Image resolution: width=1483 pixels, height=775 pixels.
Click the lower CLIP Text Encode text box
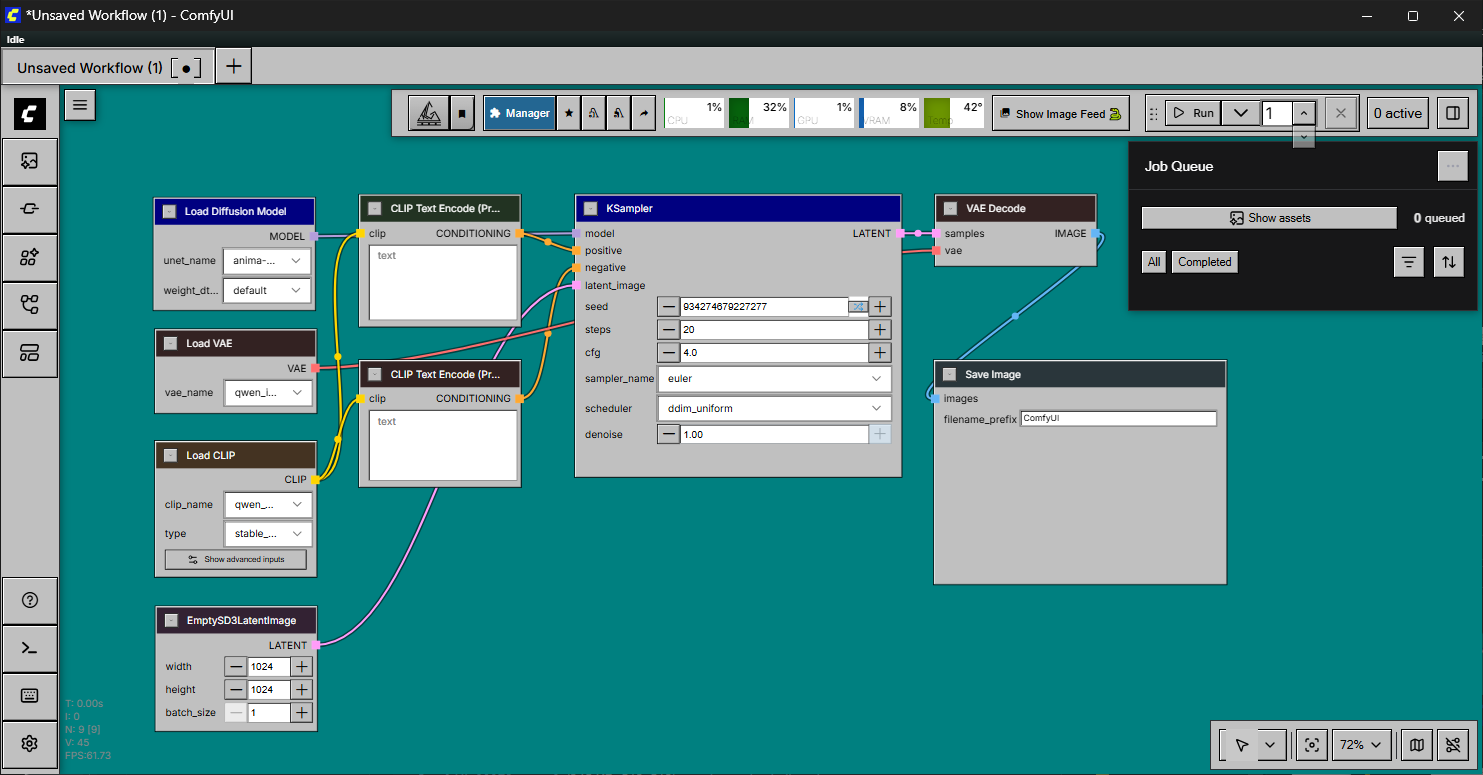[444, 446]
